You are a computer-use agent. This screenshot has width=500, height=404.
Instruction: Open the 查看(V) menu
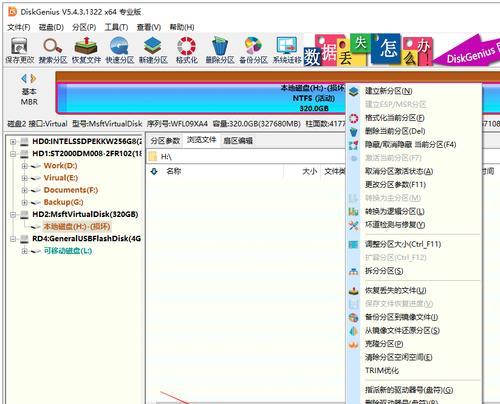pos(149,27)
